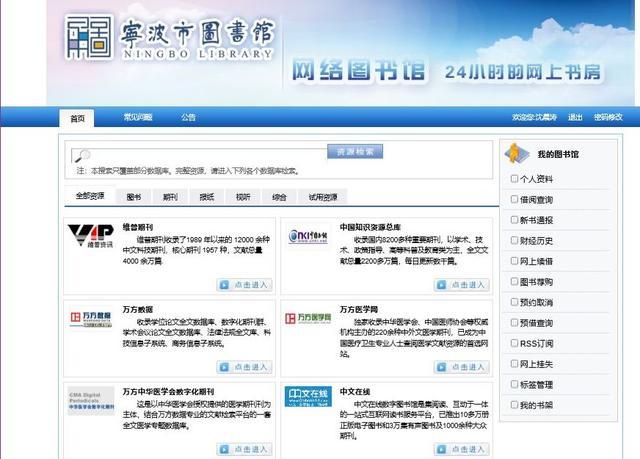The image size is (640, 459).
Task: Click the 我的图书馆 panel heading
Action: (558, 154)
